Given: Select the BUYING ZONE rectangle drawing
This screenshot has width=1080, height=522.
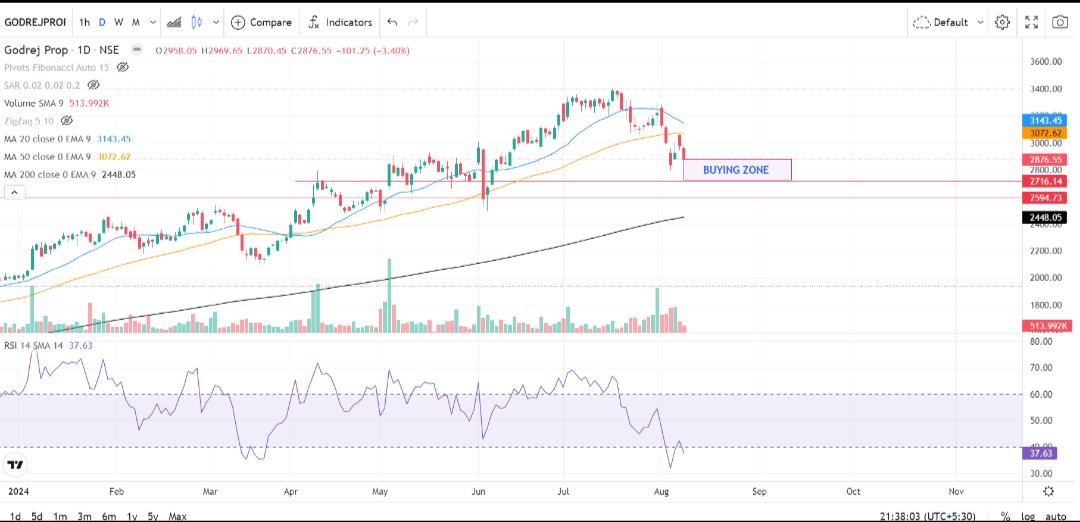Looking at the screenshot, I should (x=737, y=170).
